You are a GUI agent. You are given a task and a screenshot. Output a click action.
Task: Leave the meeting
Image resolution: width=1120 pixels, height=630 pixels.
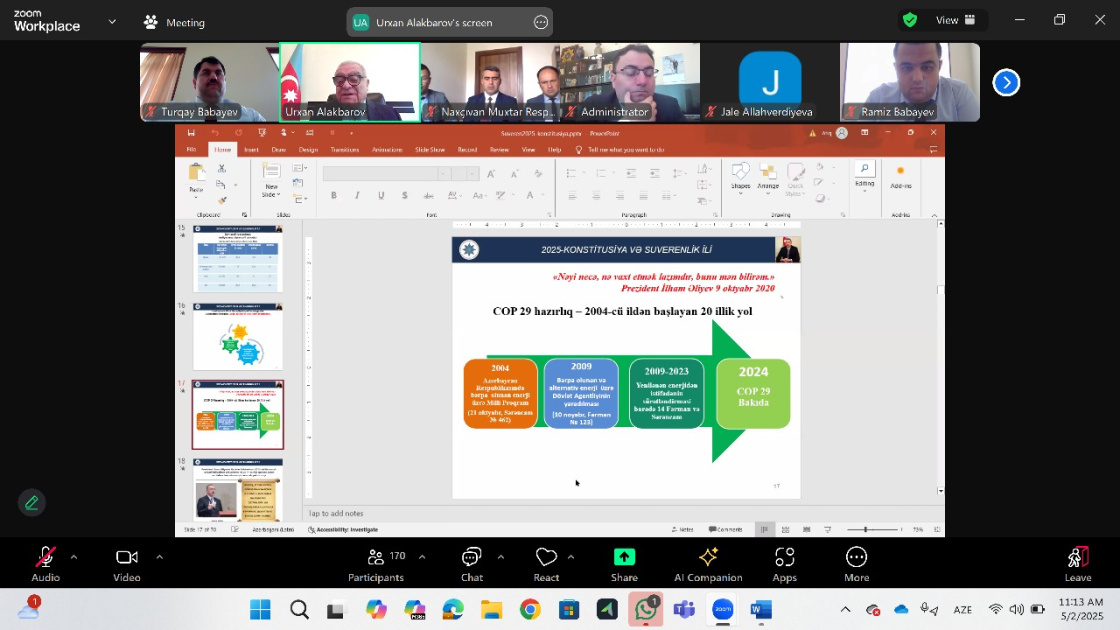click(x=1077, y=564)
